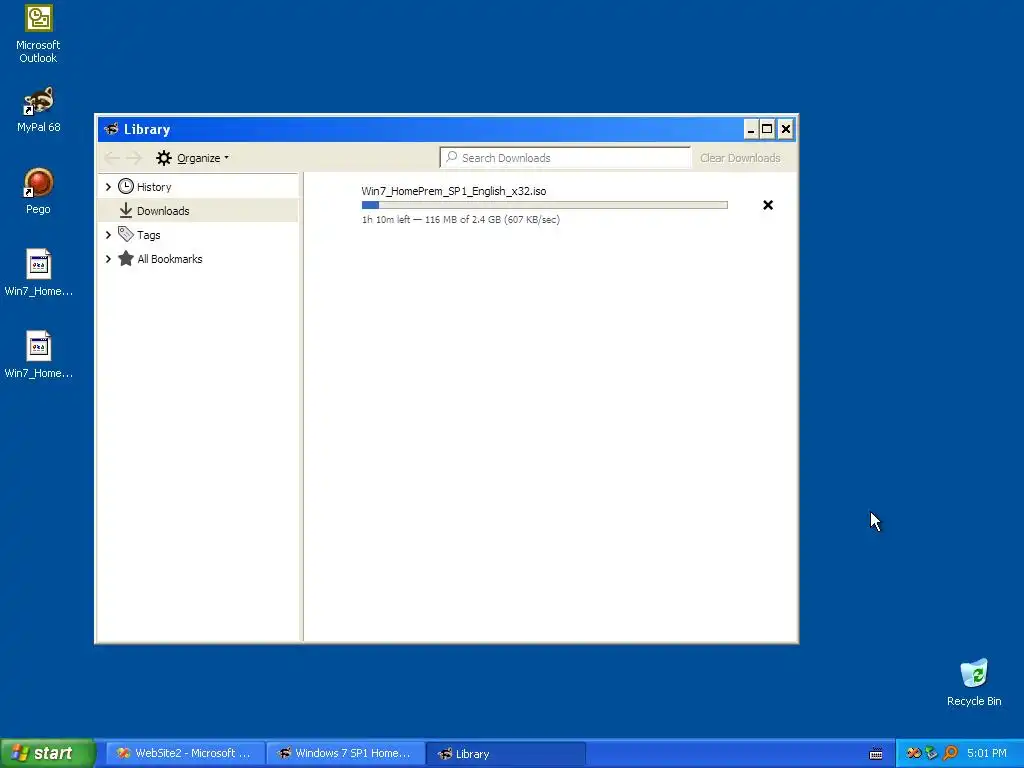This screenshot has height=768, width=1024.
Task: Select History label in sidebar
Action: (x=154, y=187)
